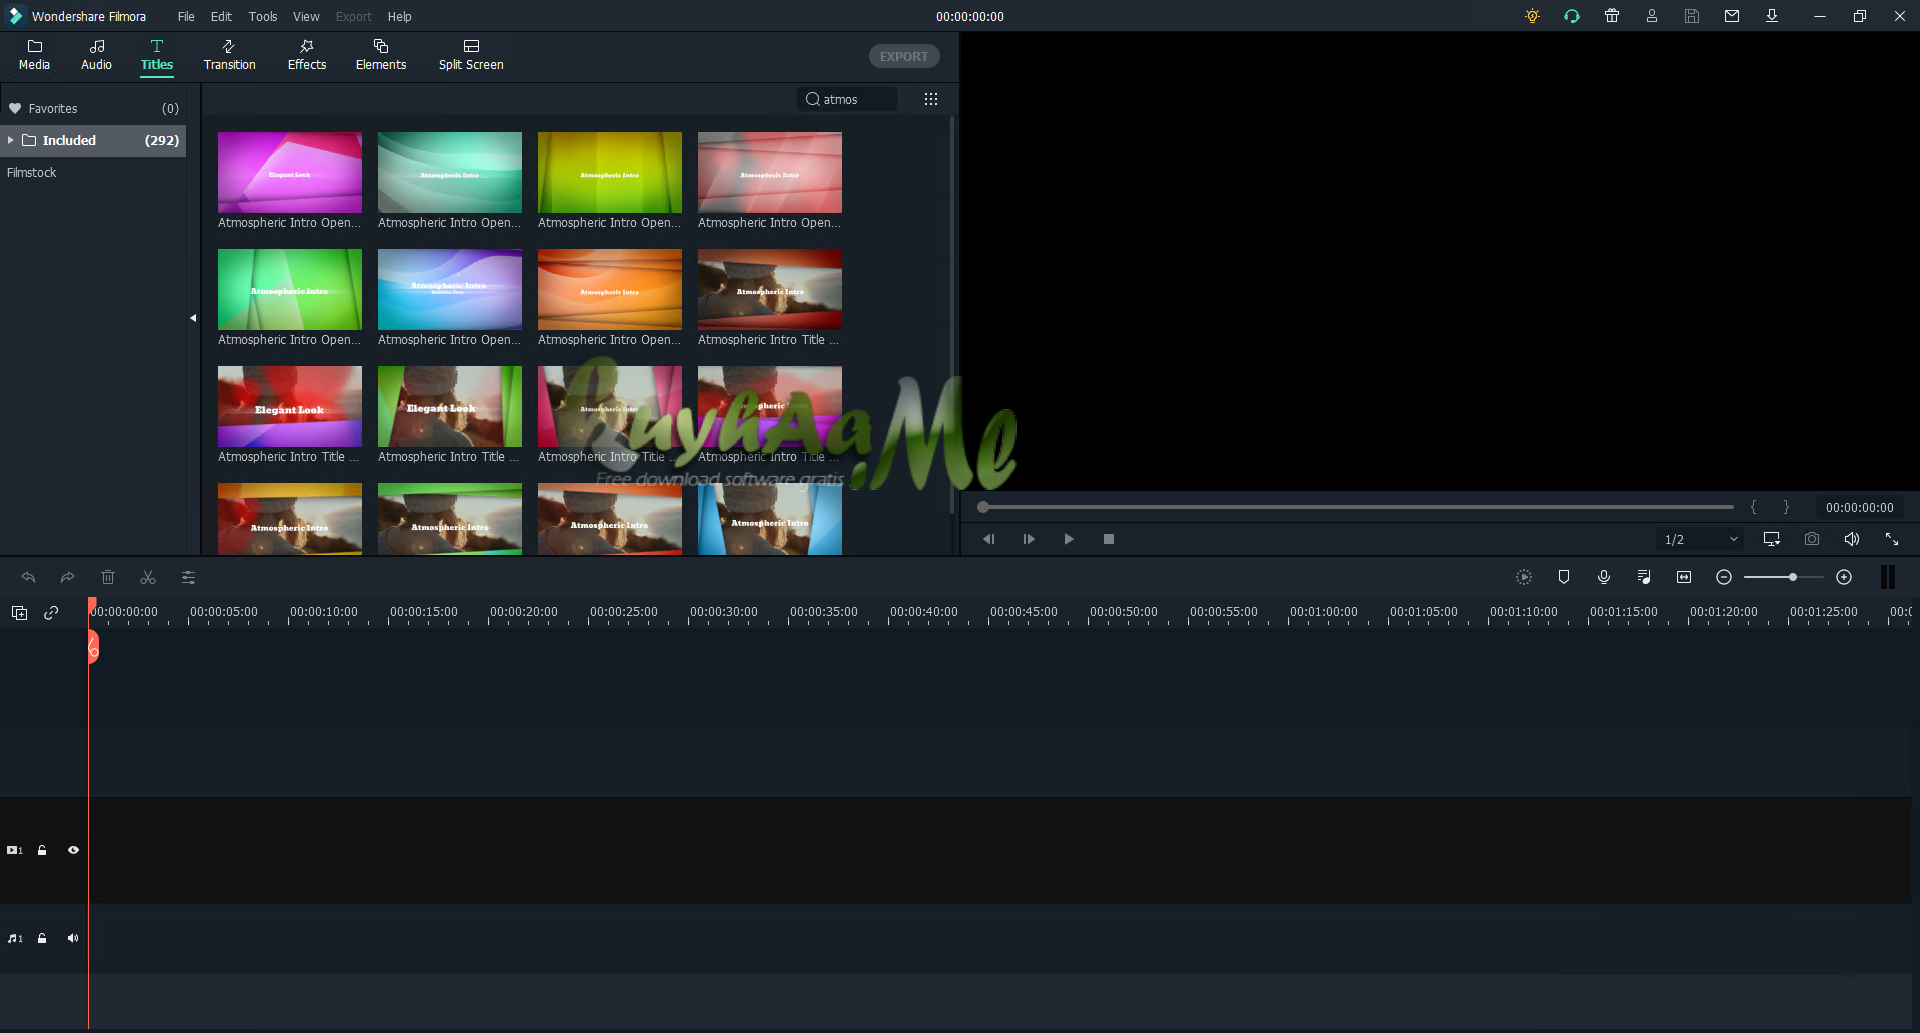Open the Elements tab

pyautogui.click(x=381, y=55)
